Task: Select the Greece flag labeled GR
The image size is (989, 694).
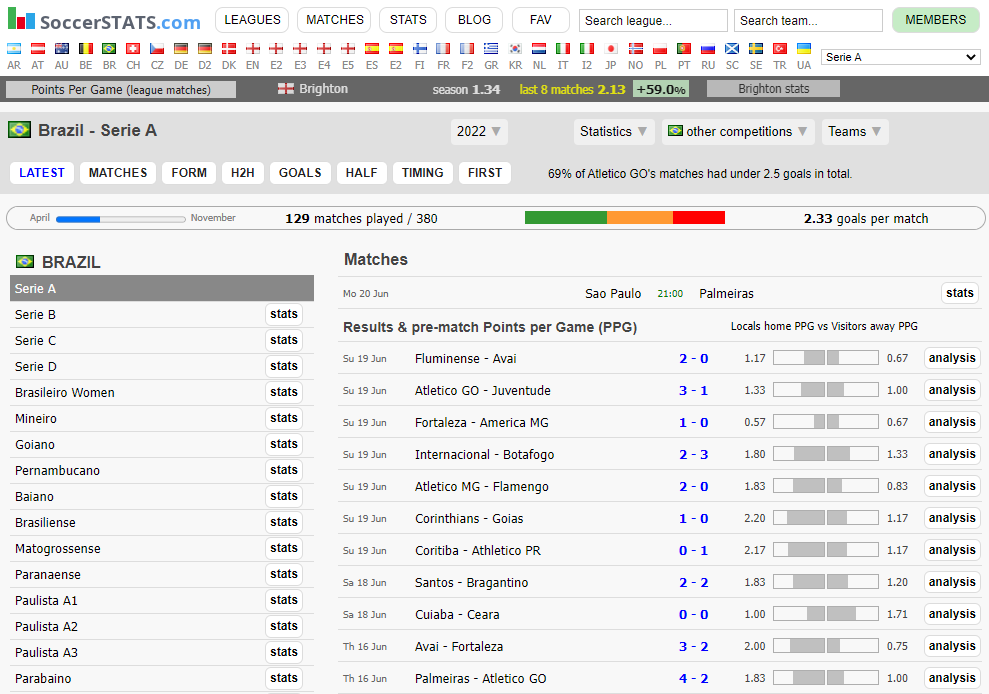Action: point(491,49)
